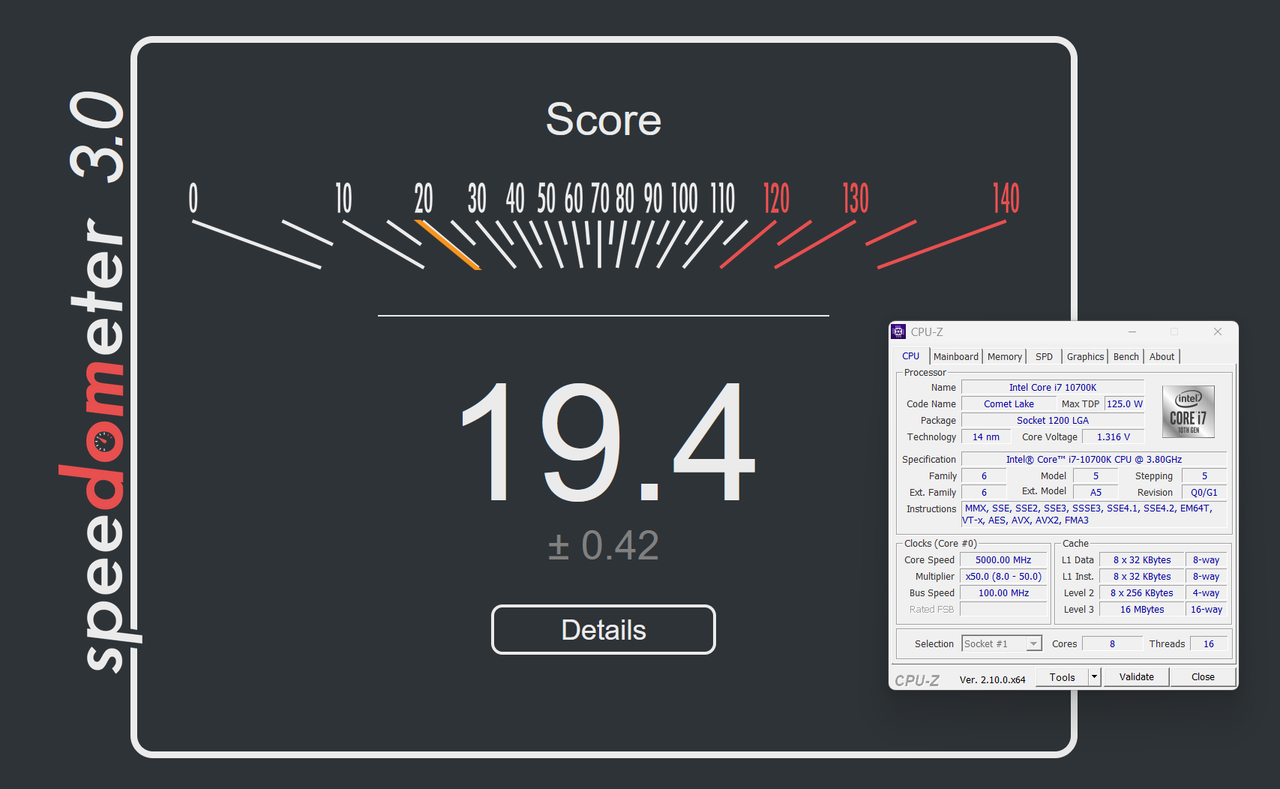Switch to the Bench tab
Image resolution: width=1280 pixels, height=789 pixels.
pos(1126,357)
